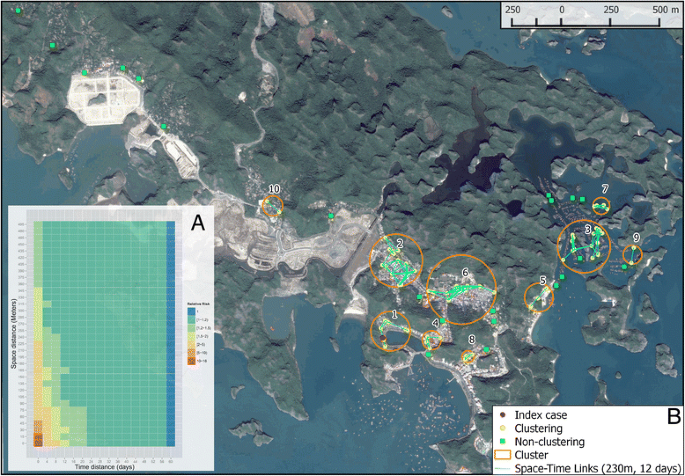This screenshot has width=685, height=476.
Task: Click the orange circle of cluster 1
Action: point(391,331)
